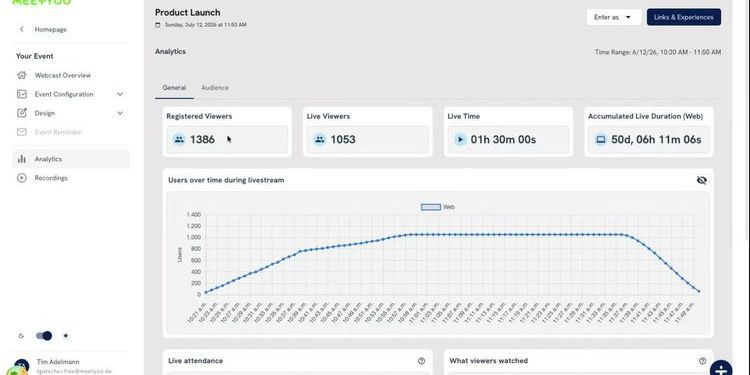Toggle the dark/light theme switch
Image resolution: width=750 pixels, height=375 pixels.
coord(44,336)
